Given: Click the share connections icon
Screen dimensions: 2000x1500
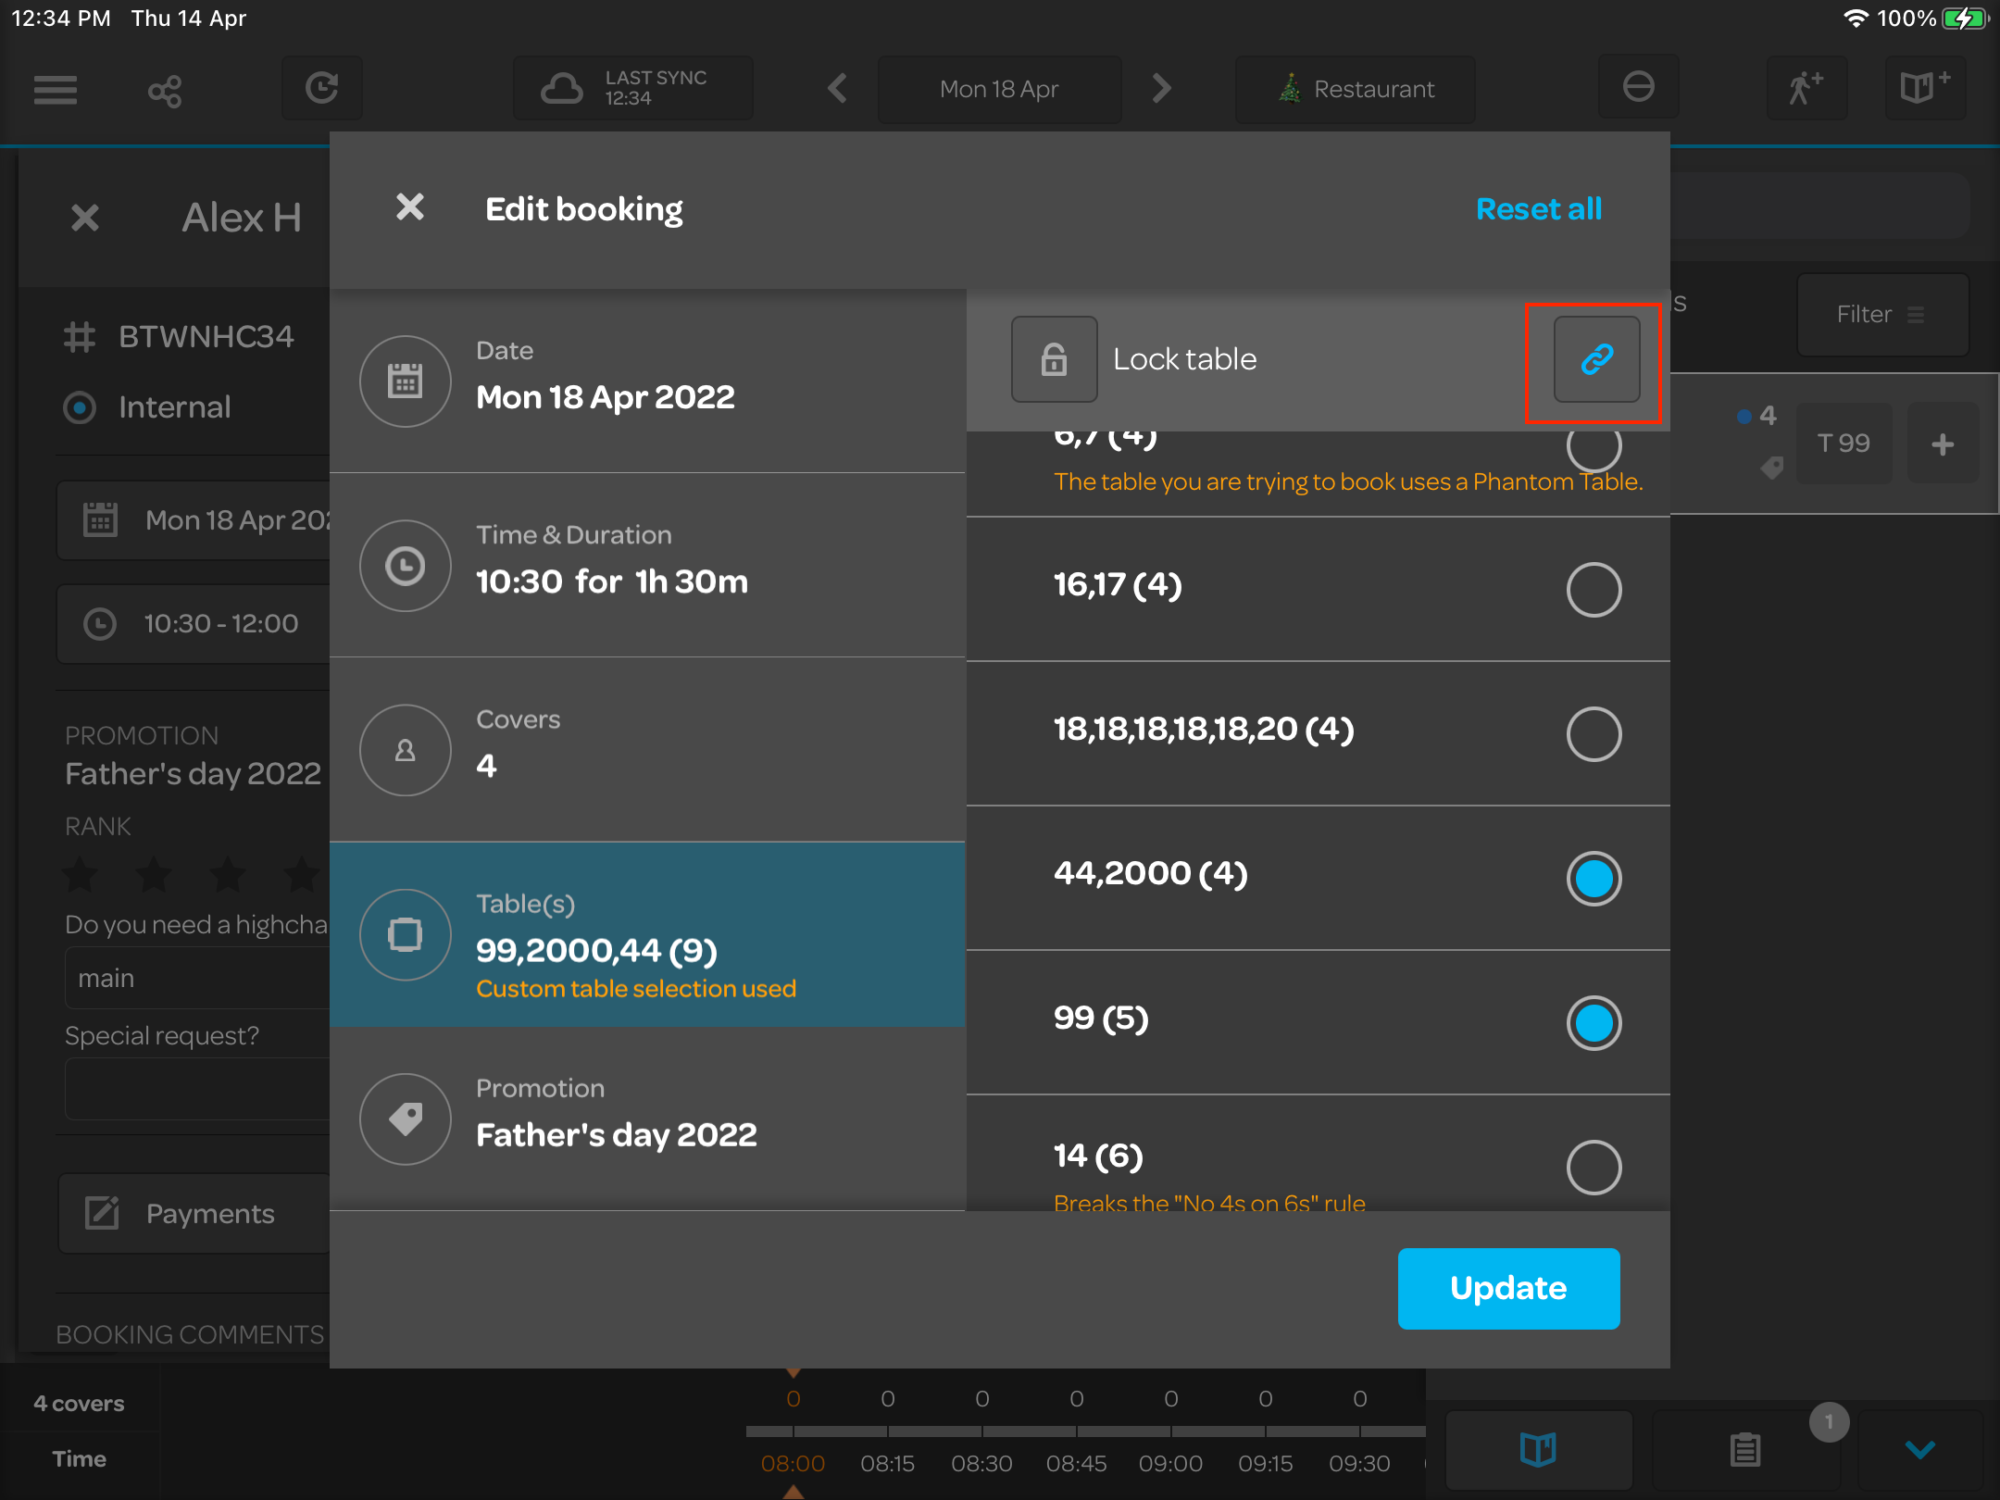Looking at the screenshot, I should tap(165, 91).
